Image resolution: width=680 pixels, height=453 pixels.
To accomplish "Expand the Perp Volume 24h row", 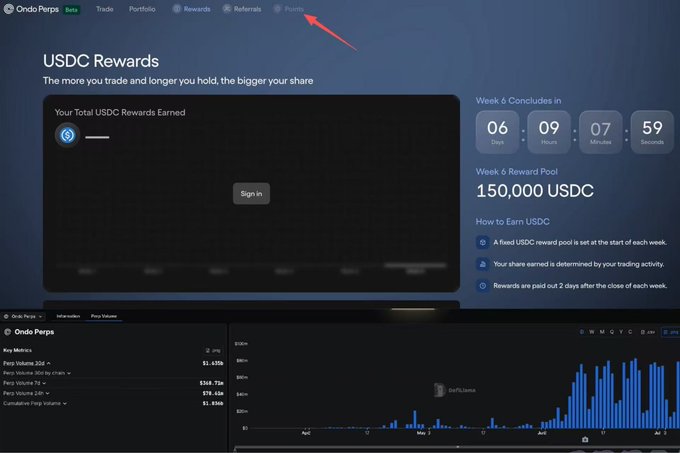I will tap(26, 393).
